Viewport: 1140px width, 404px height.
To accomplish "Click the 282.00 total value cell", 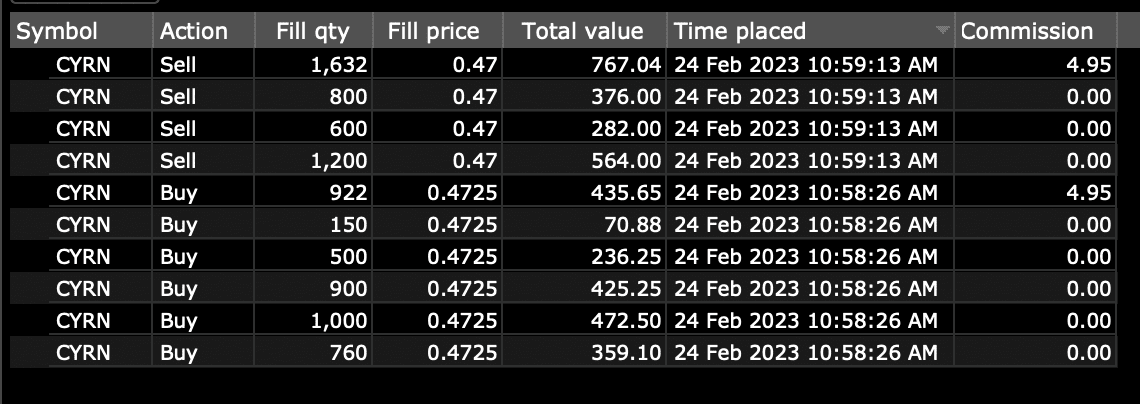I will 628,129.
